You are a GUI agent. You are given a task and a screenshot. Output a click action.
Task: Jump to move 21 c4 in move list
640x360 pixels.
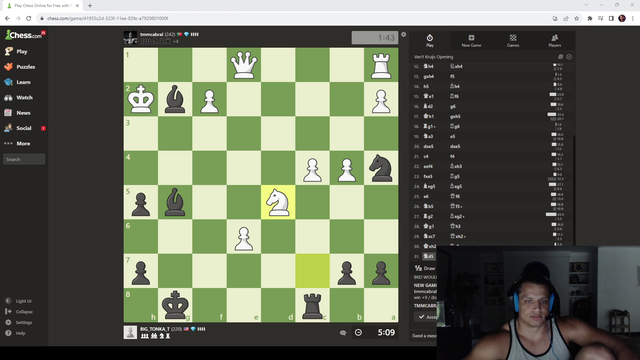tap(426, 156)
